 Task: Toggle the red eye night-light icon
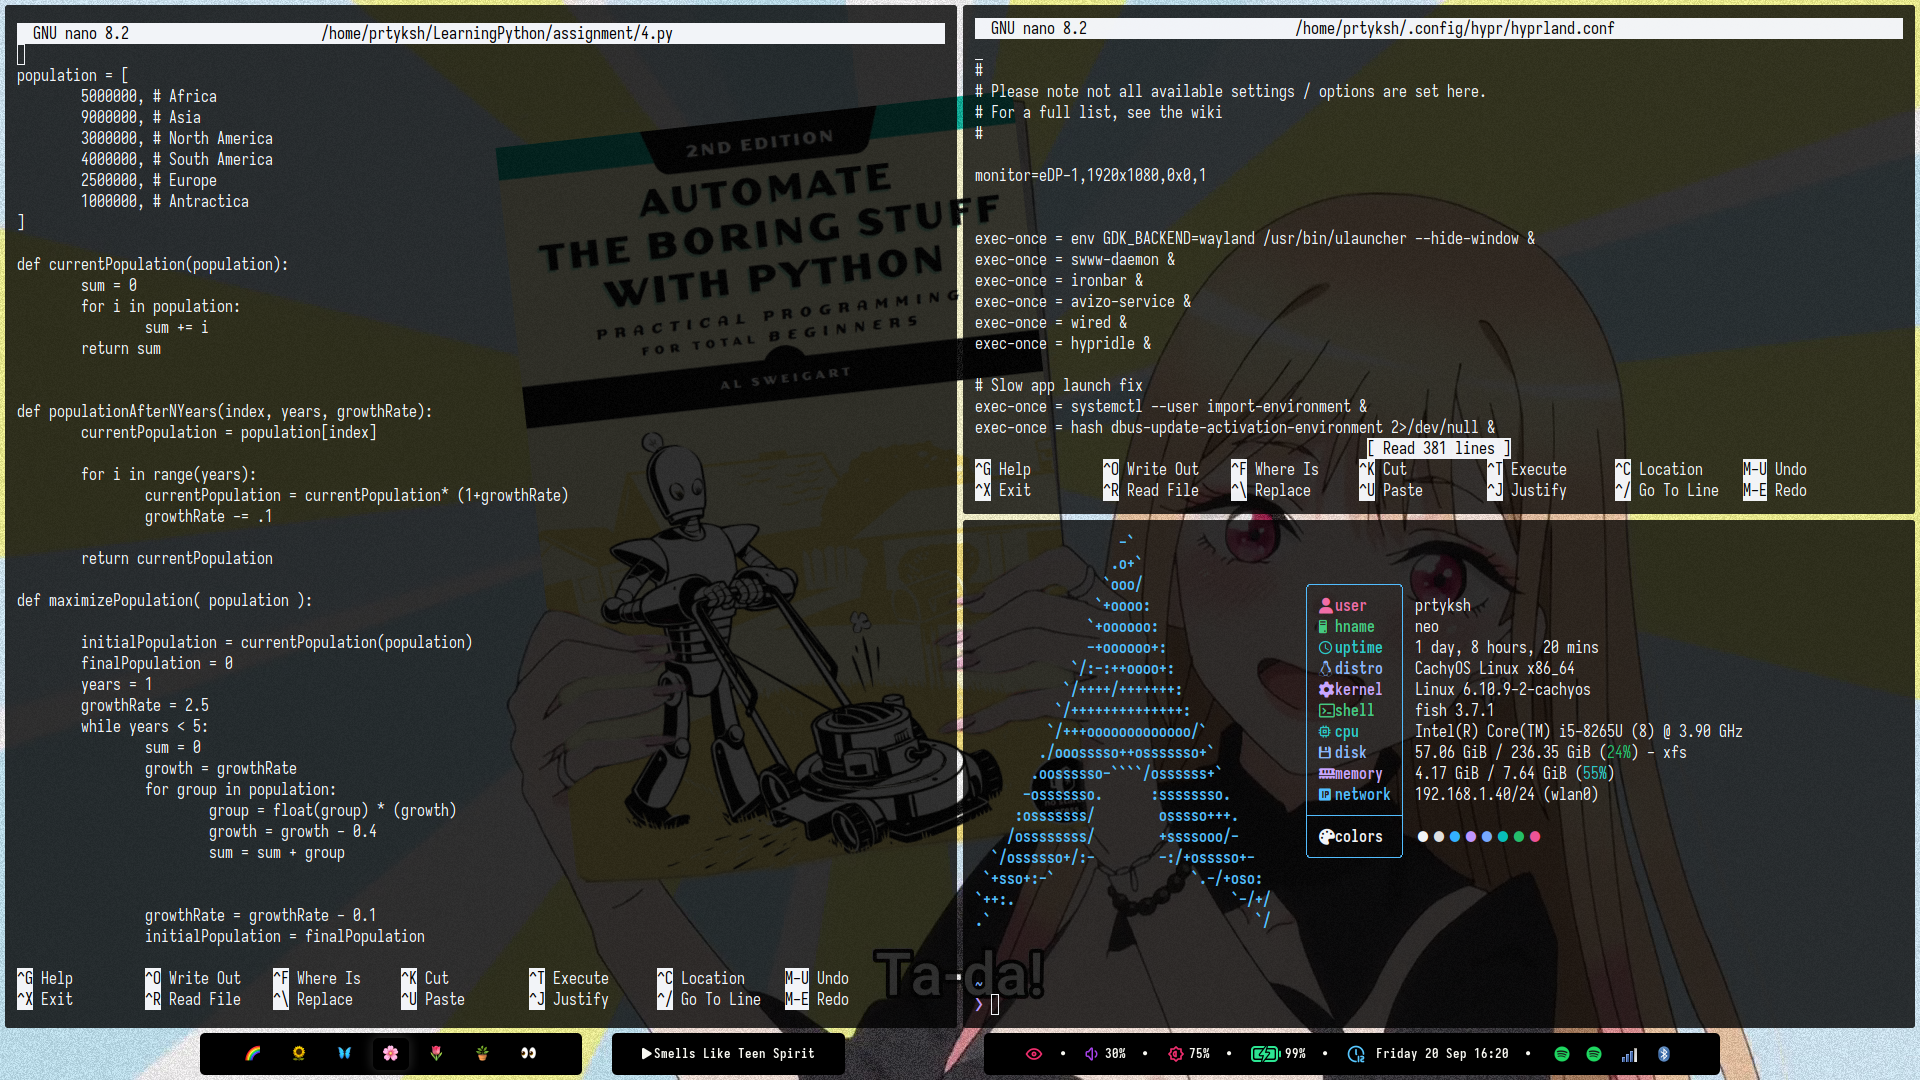coord(1034,1054)
